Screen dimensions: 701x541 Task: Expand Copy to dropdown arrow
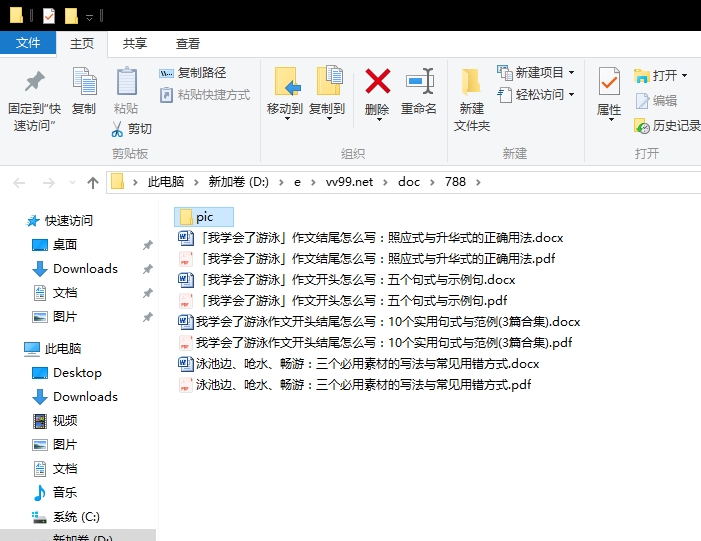tap(329, 119)
